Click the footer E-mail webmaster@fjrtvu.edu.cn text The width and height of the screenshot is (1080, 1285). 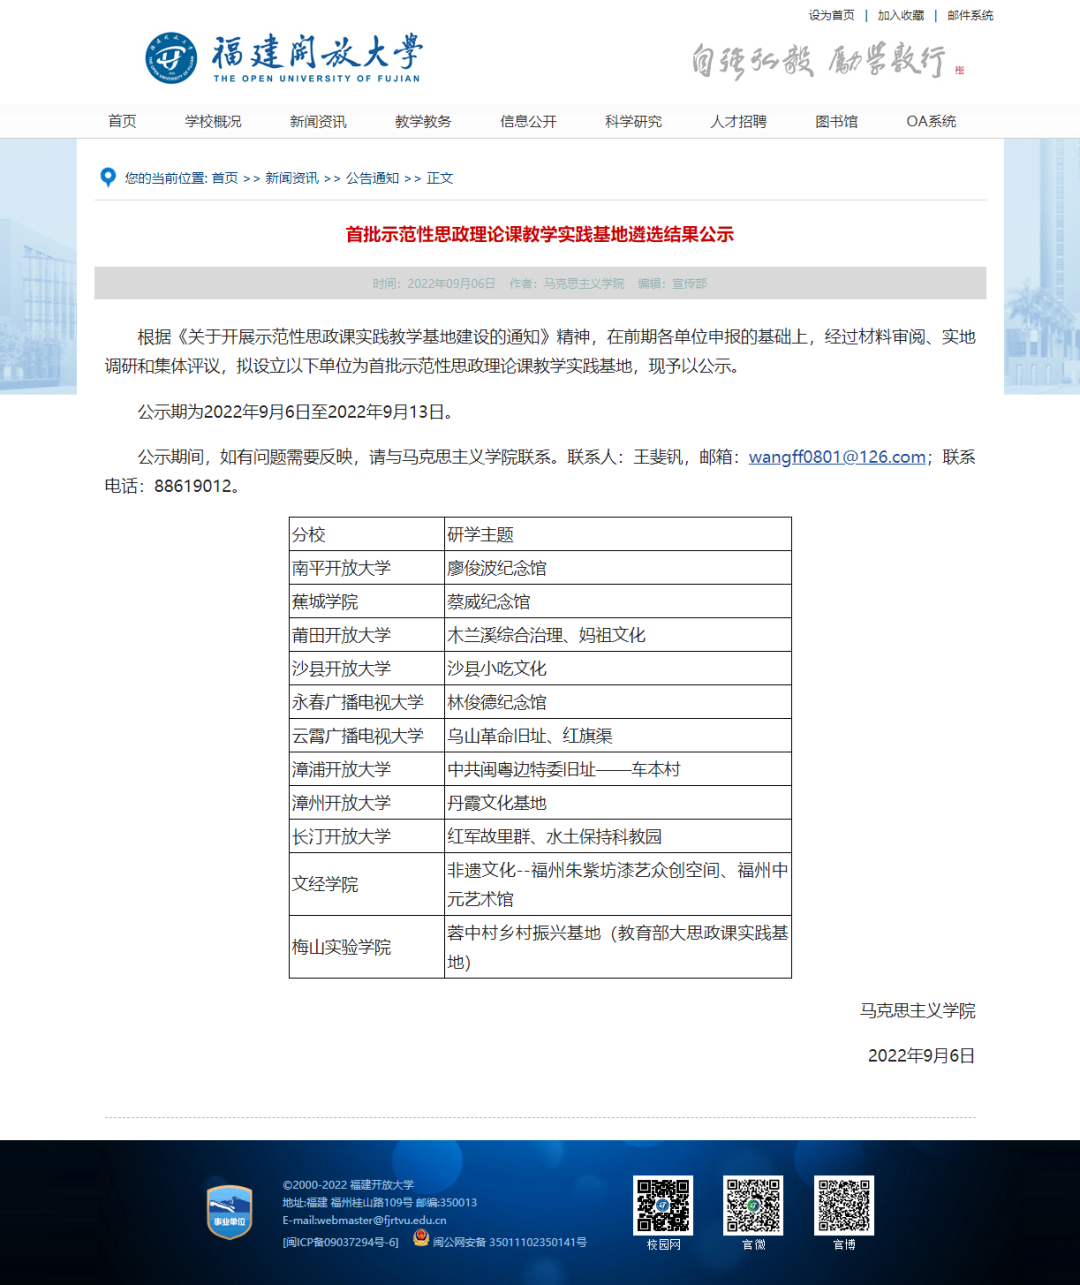point(365,1220)
